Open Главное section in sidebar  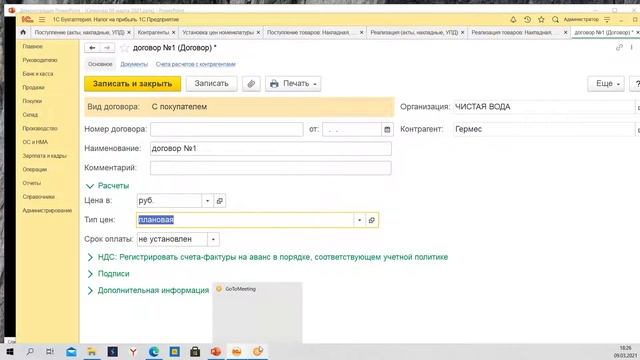pos(33,47)
